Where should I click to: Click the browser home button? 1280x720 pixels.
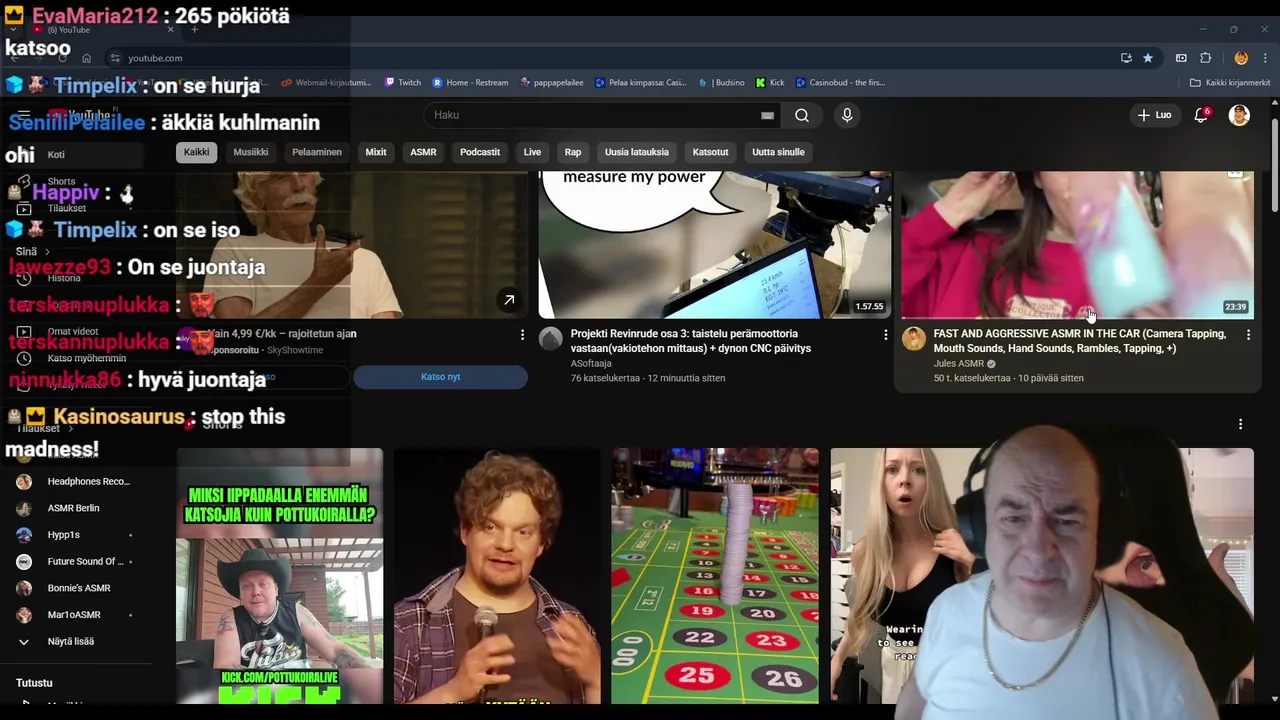(86, 58)
